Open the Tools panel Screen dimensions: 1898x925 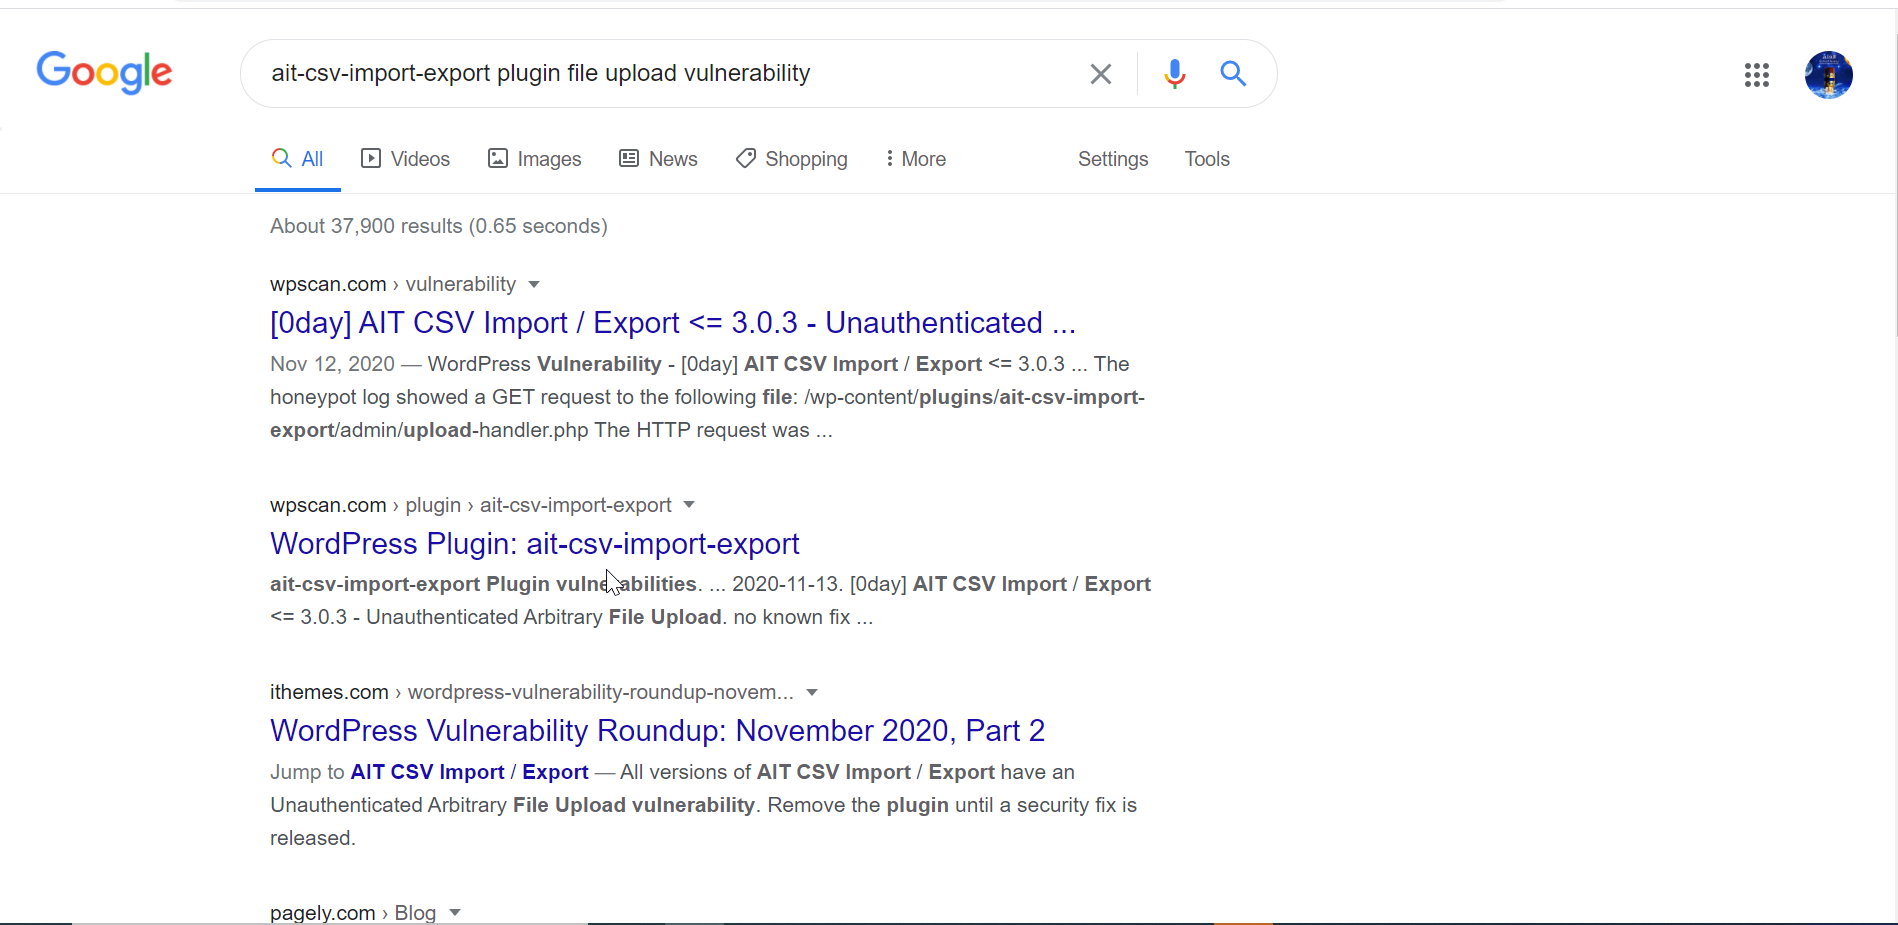click(1207, 159)
